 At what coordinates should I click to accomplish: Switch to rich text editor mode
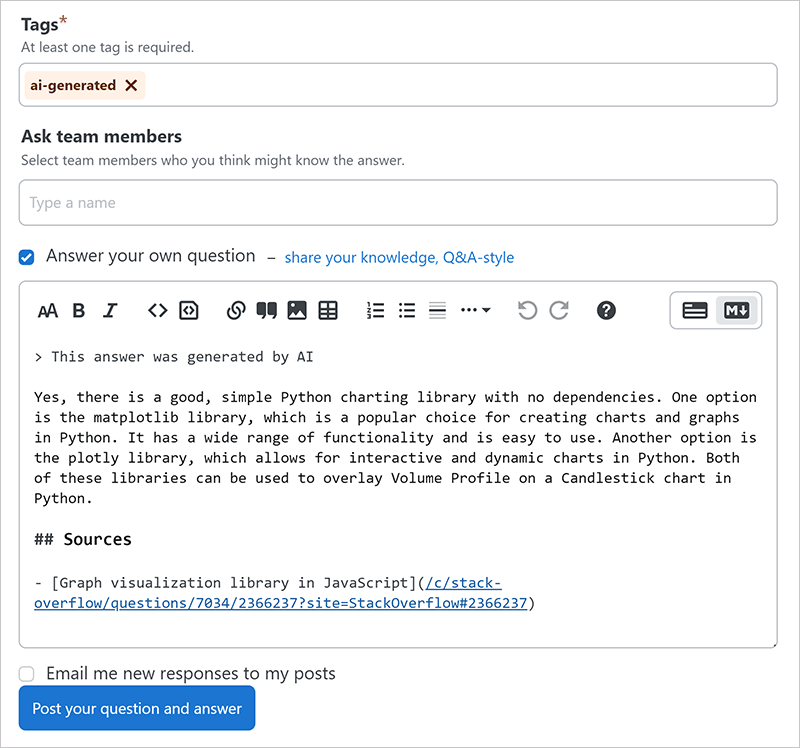click(x=695, y=311)
